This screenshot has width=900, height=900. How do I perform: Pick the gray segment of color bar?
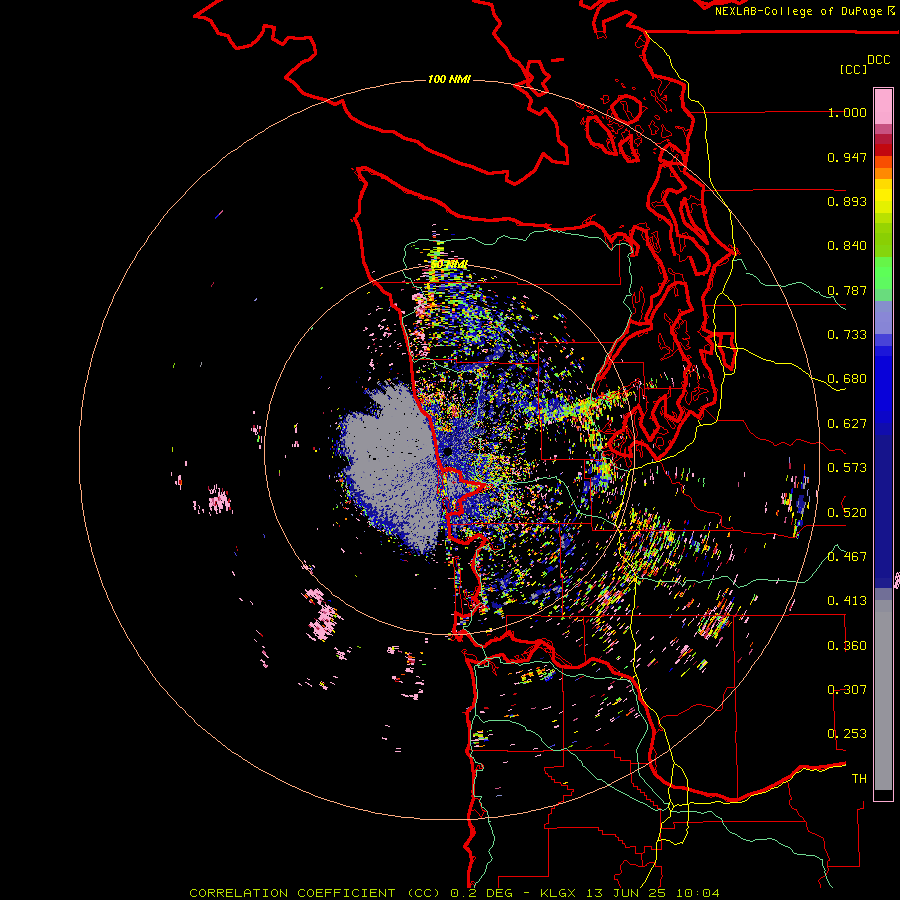click(x=883, y=695)
